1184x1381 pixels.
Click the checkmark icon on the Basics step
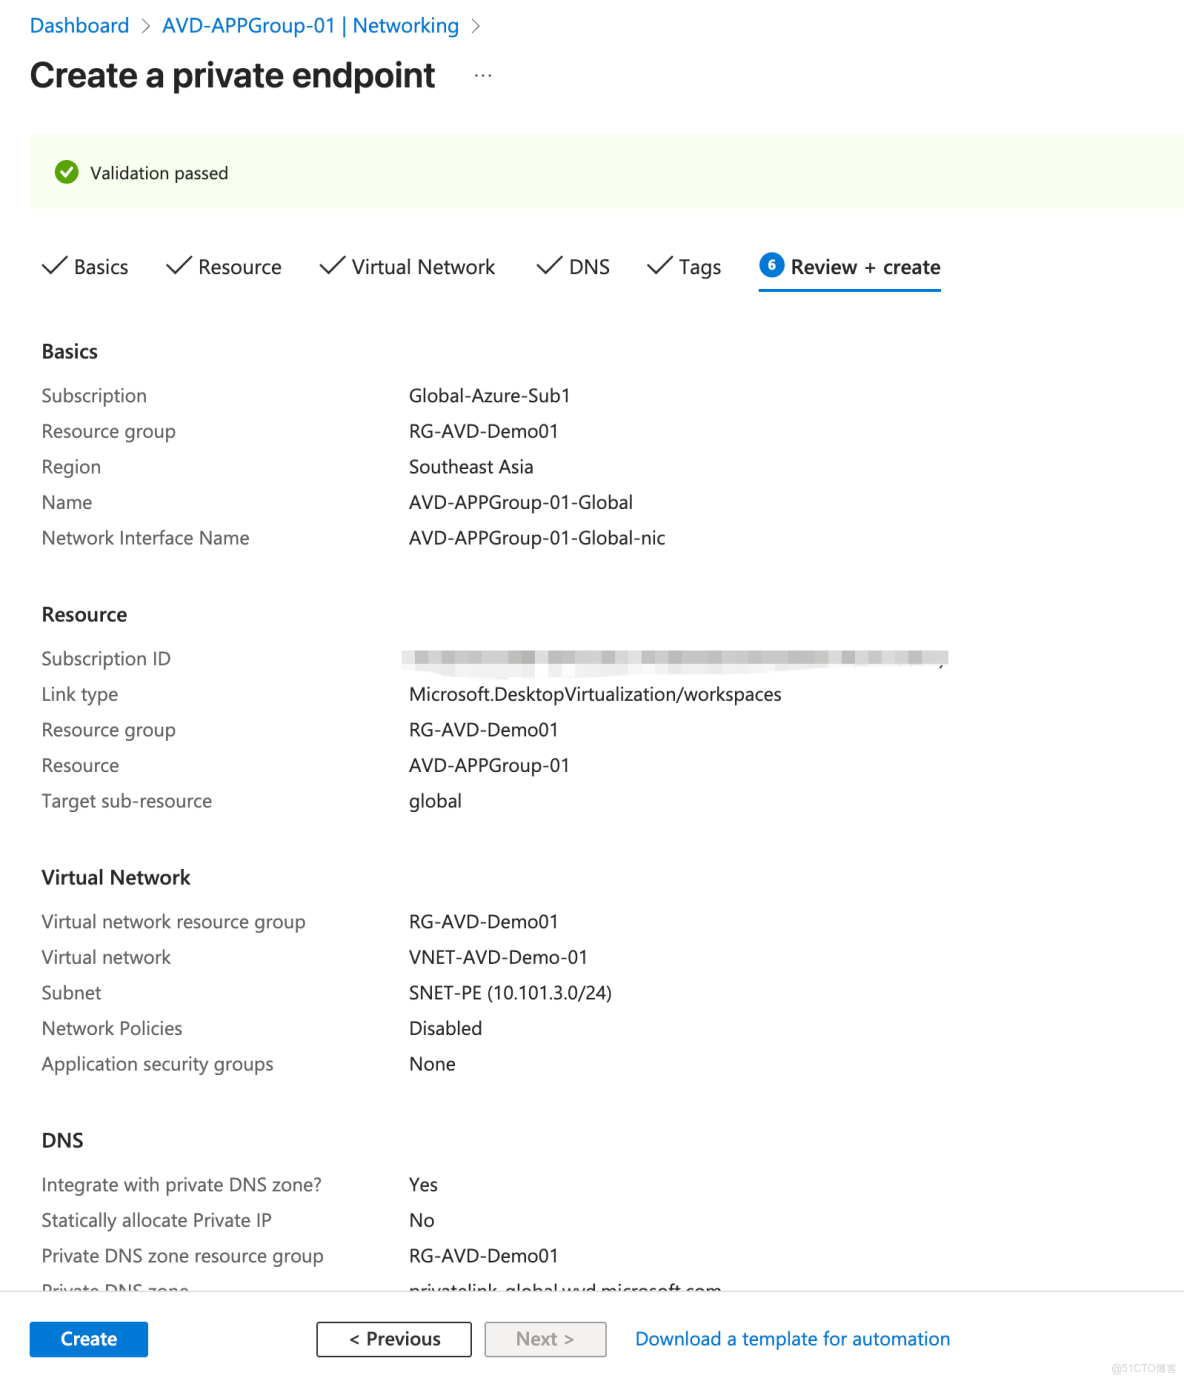click(55, 266)
